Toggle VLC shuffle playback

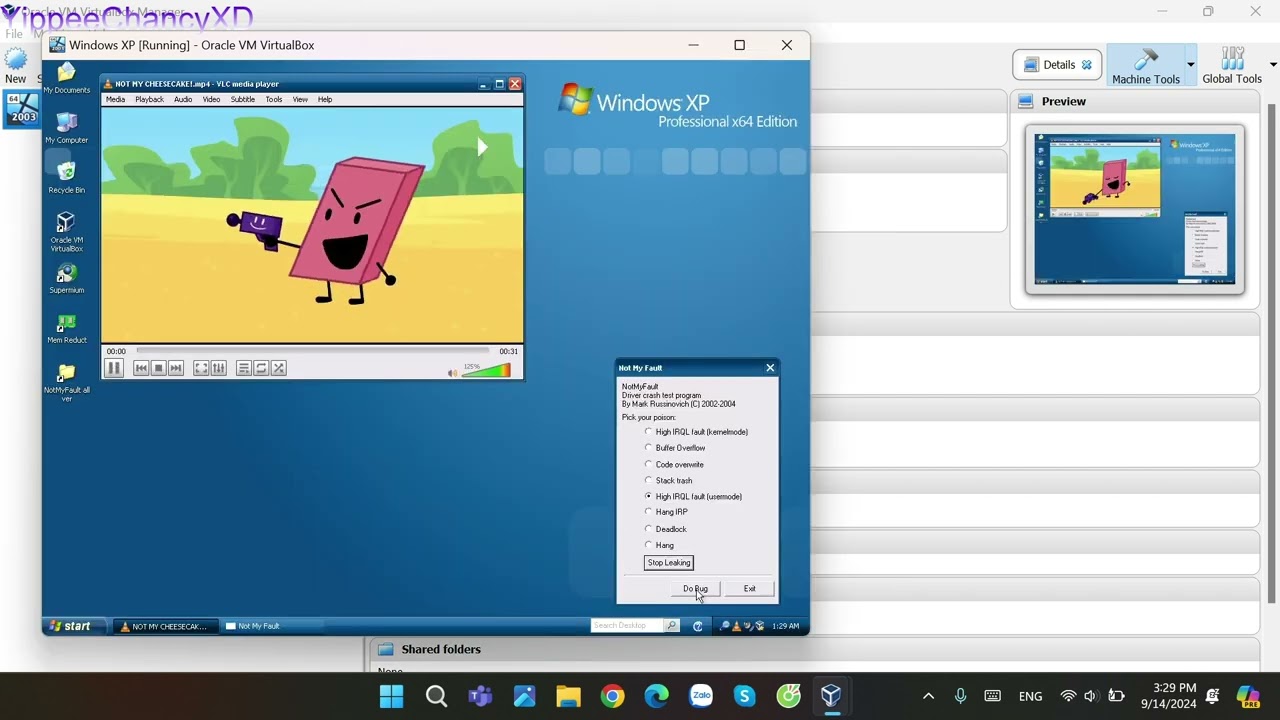click(279, 369)
